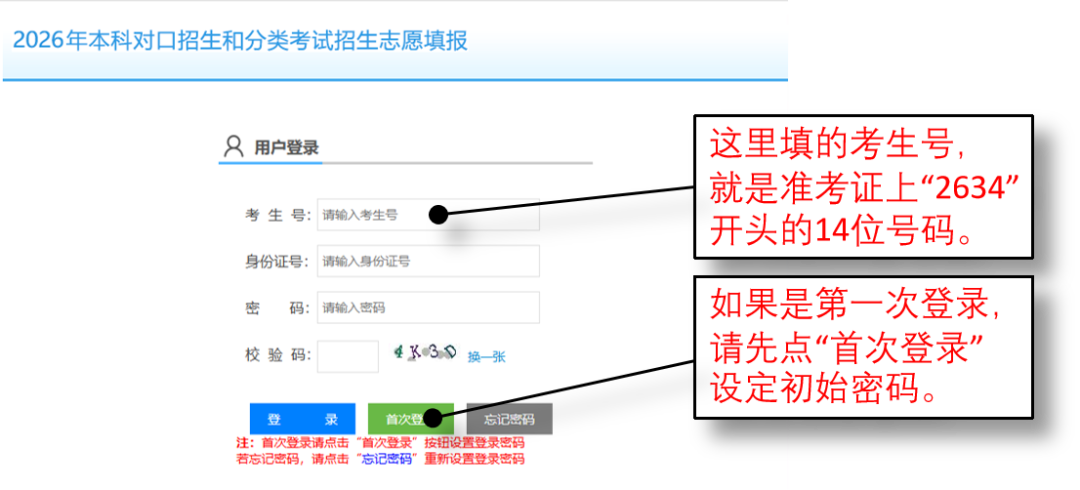Screen dimensions: 1080x490
Task: Click the red note about 首次登录 password setup
Action: click(x=380, y=443)
